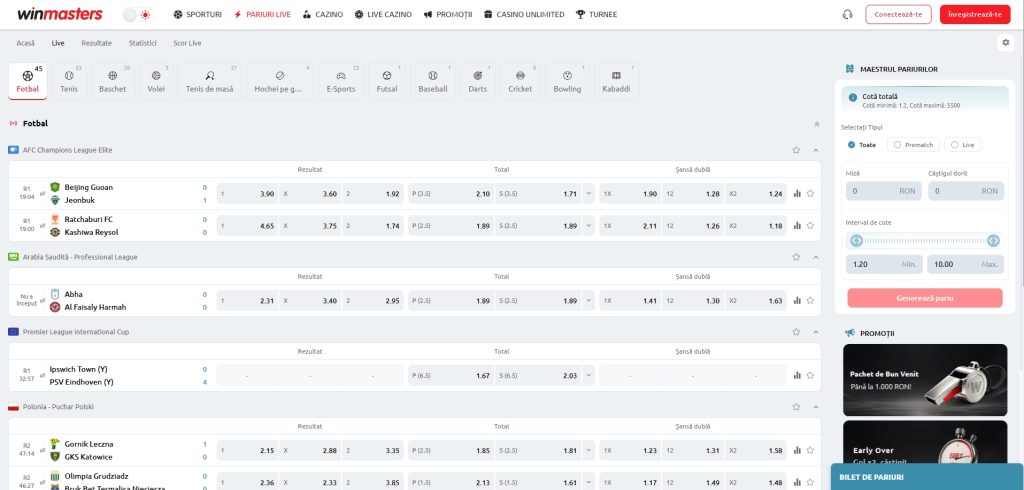Collapse the Premier League International Cup group
This screenshot has width=1024, height=490.
816,332
